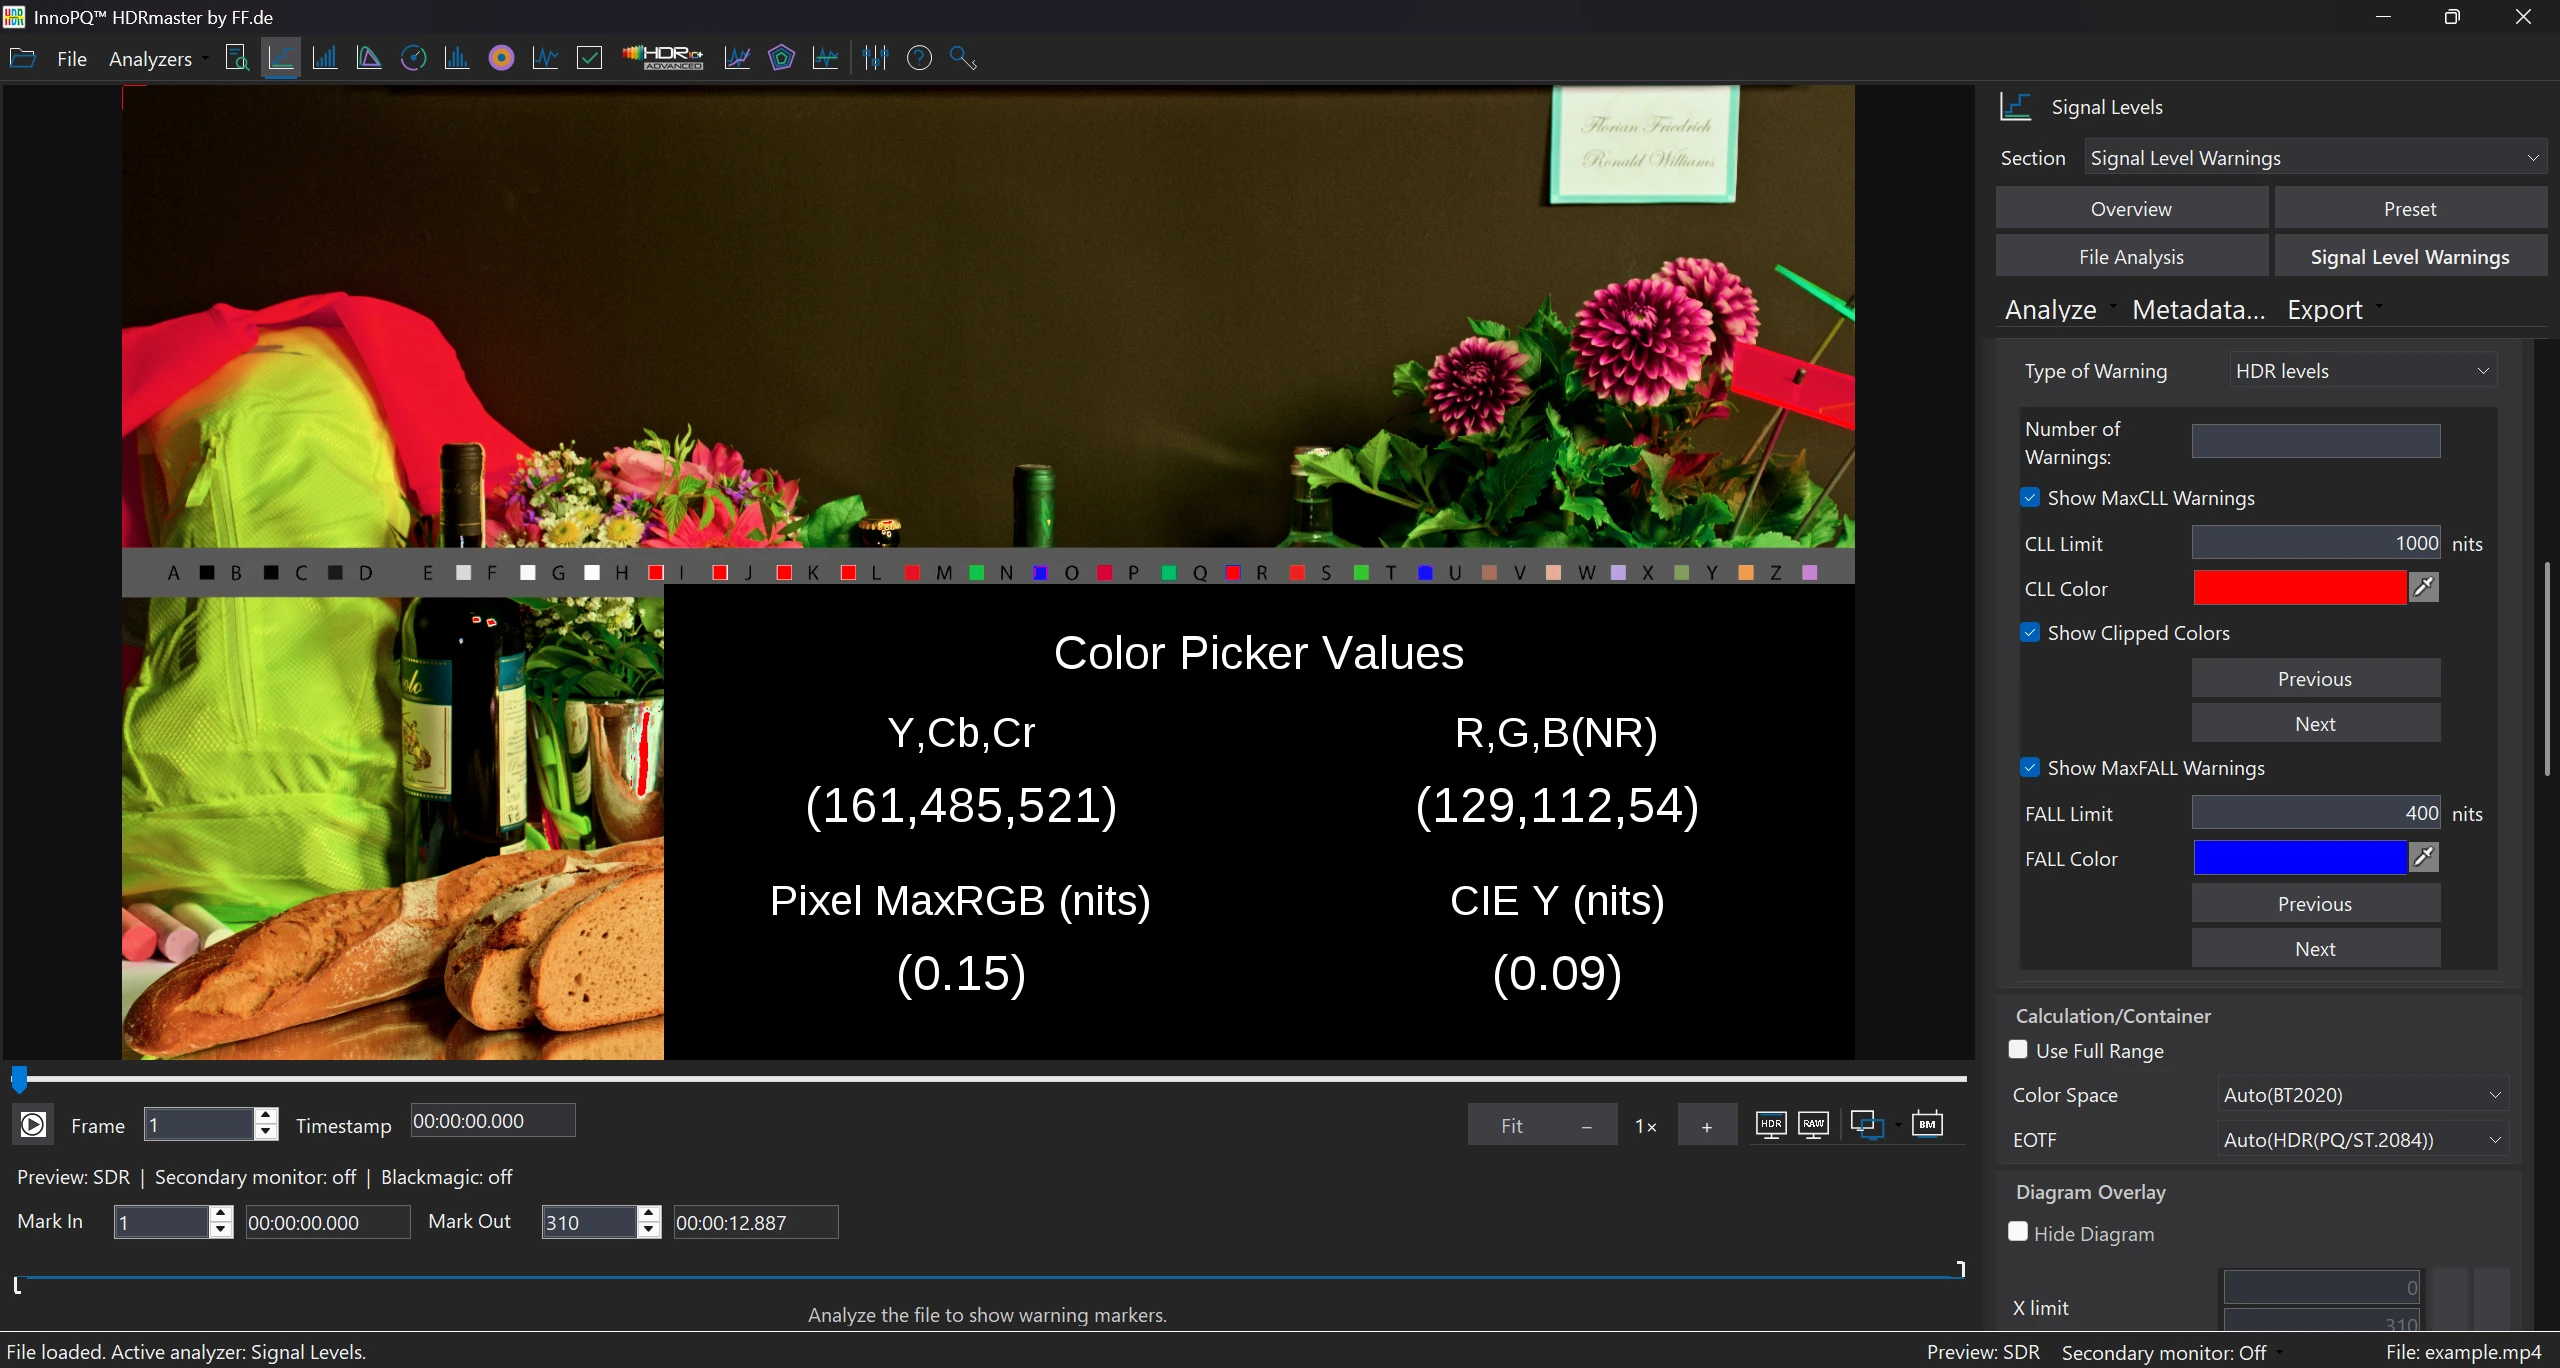Enable the RAW monitor preview icon
Screen dimensions: 2560x1368
(x=1813, y=1125)
